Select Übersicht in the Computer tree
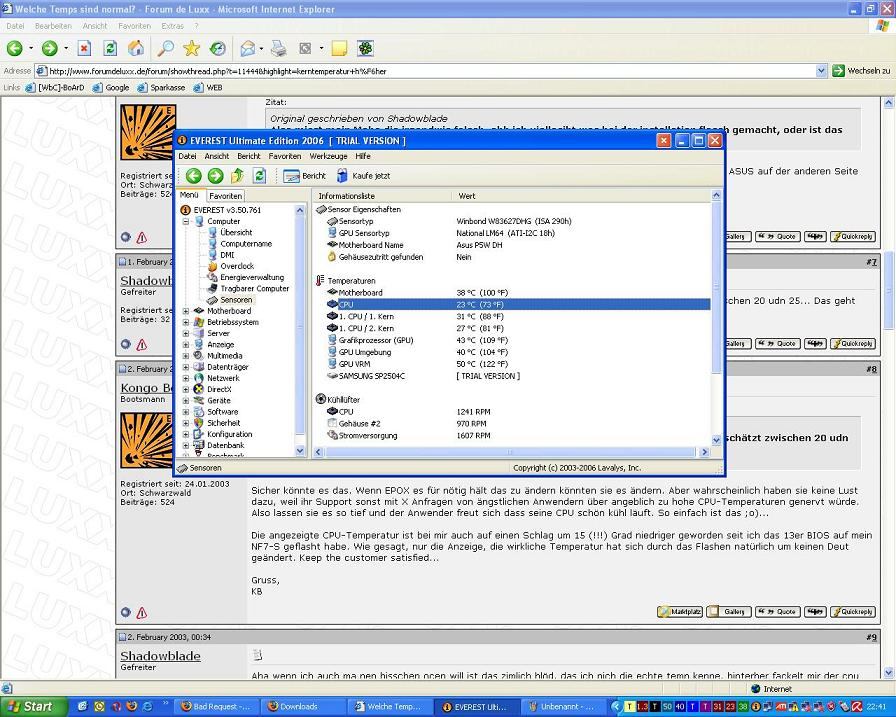This screenshot has width=896, height=717. pyautogui.click(x=236, y=233)
